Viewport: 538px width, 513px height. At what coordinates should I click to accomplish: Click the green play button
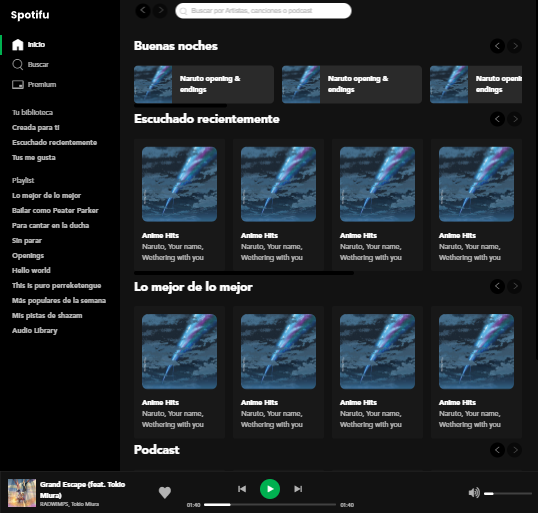pos(270,489)
